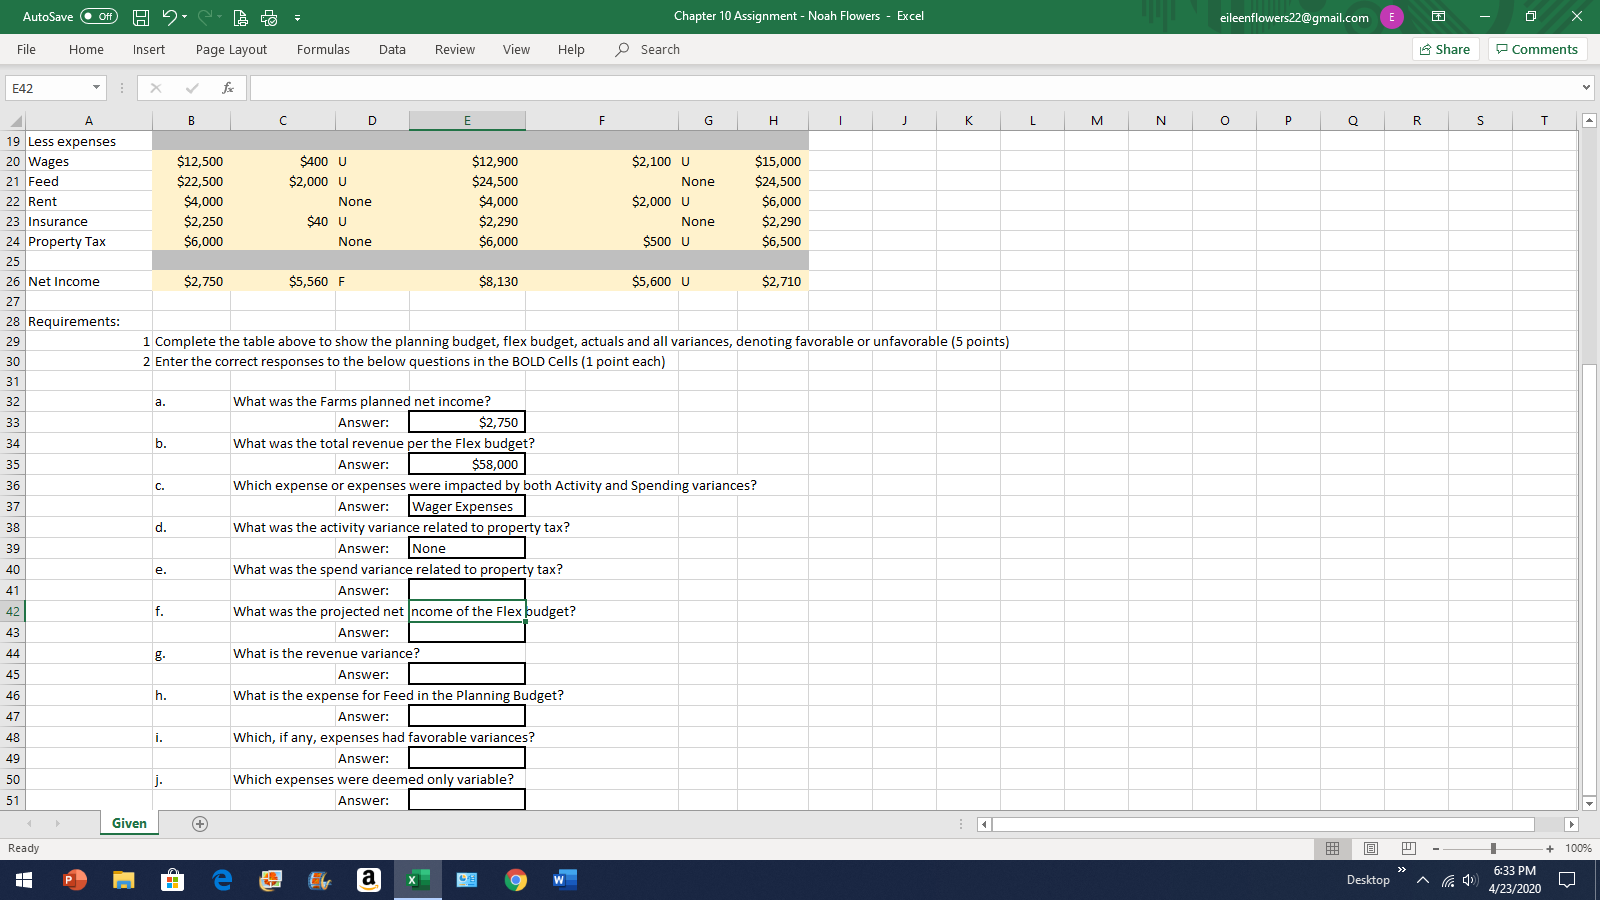Open the File menu tab
The width and height of the screenshot is (1600, 900).
(26, 49)
